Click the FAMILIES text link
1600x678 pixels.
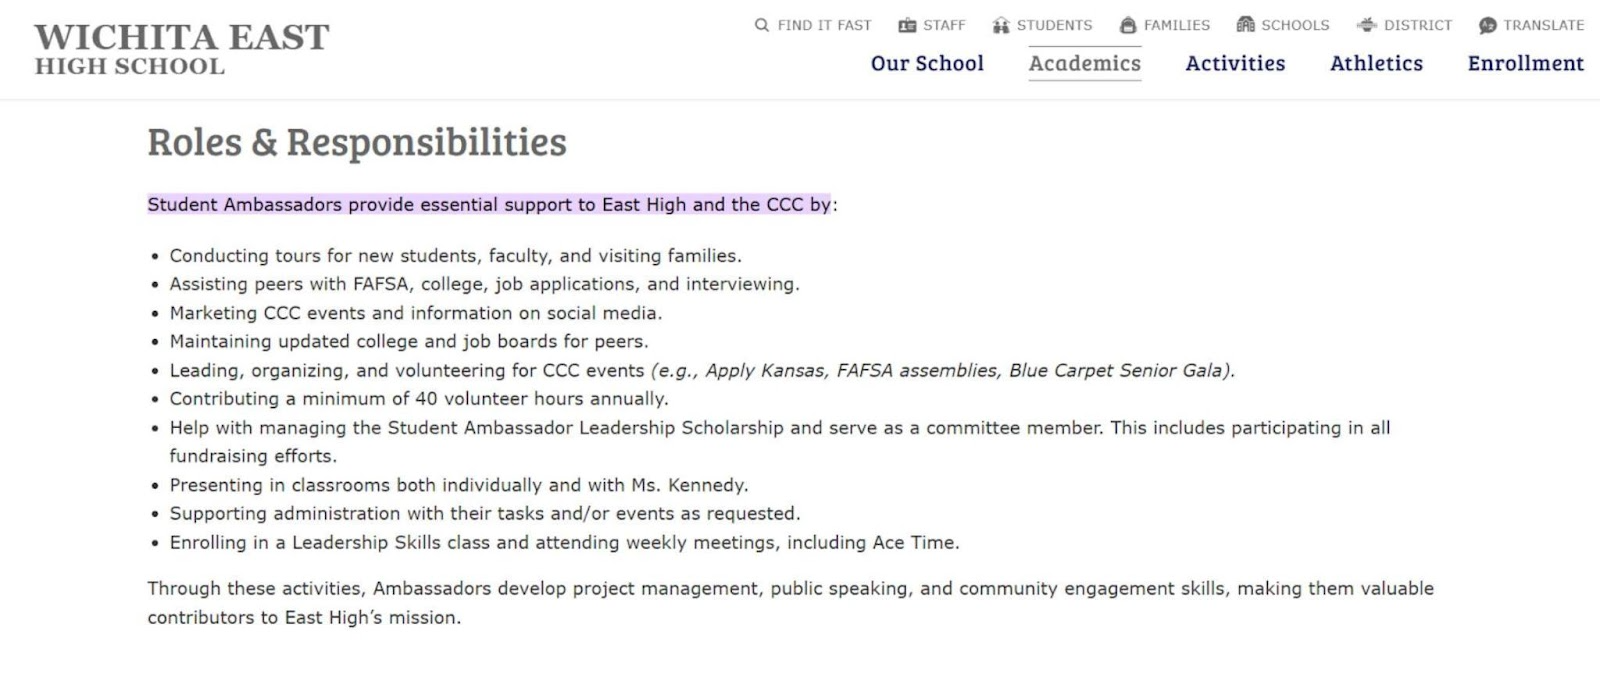point(1177,25)
